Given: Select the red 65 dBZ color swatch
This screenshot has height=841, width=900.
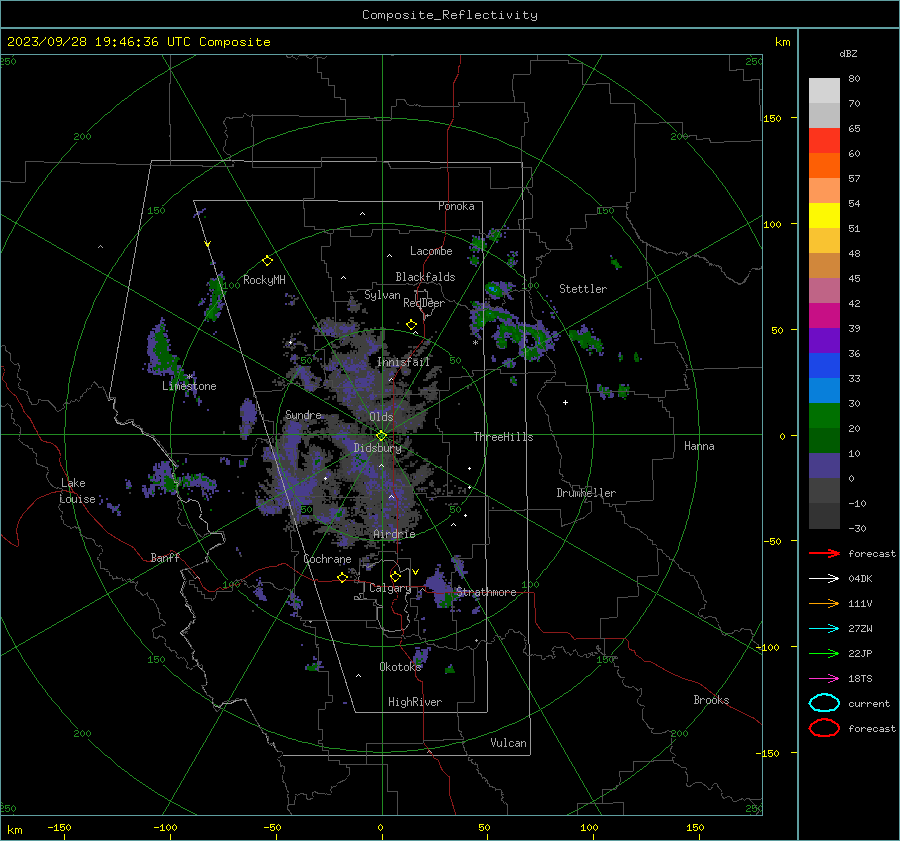Looking at the screenshot, I should coord(824,140).
